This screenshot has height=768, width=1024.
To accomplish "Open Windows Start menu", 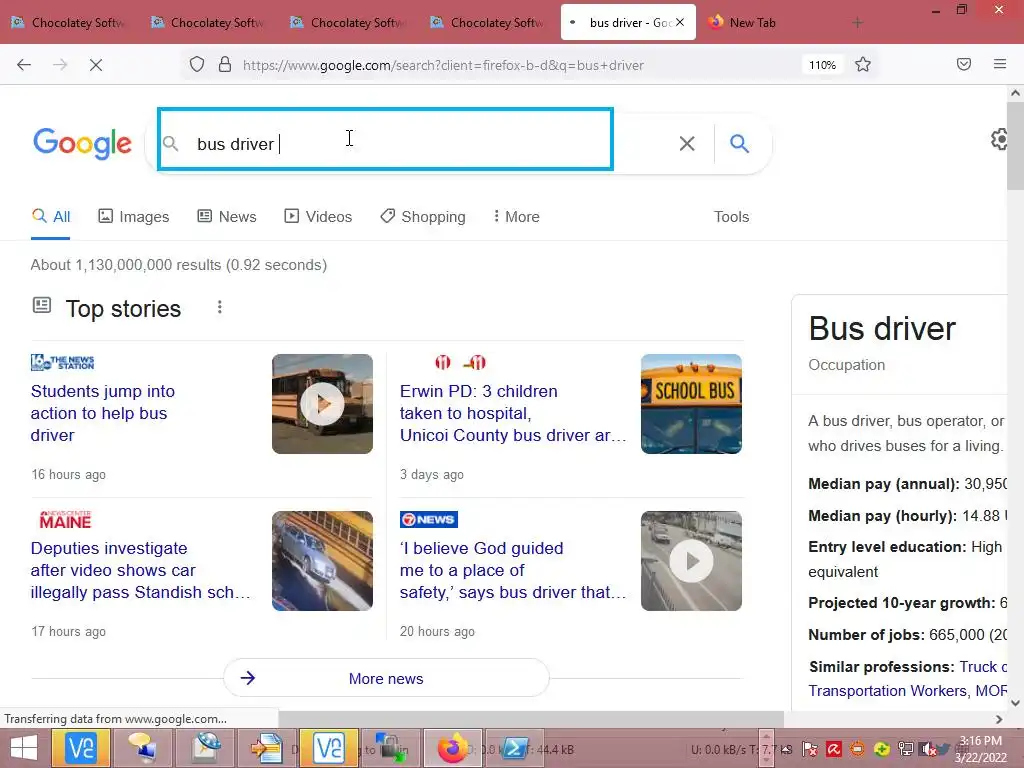I will tap(24, 748).
